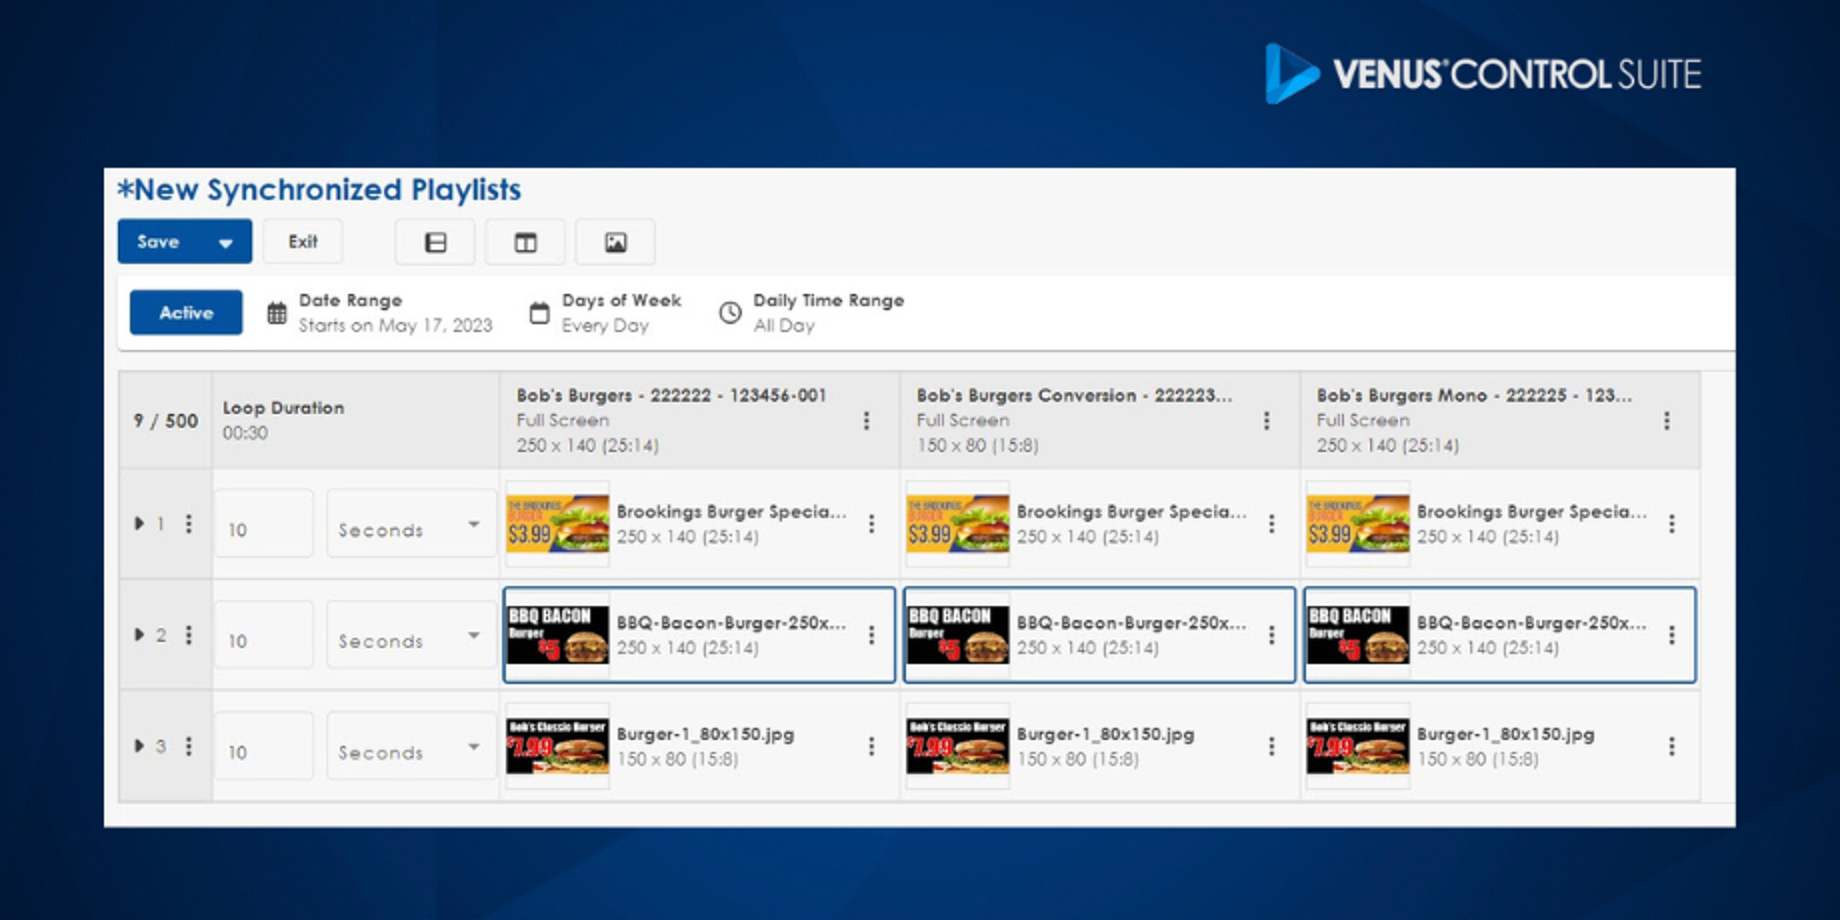Click the add image icon in toolbar
Viewport: 1840px width, 920px height.
615,243
